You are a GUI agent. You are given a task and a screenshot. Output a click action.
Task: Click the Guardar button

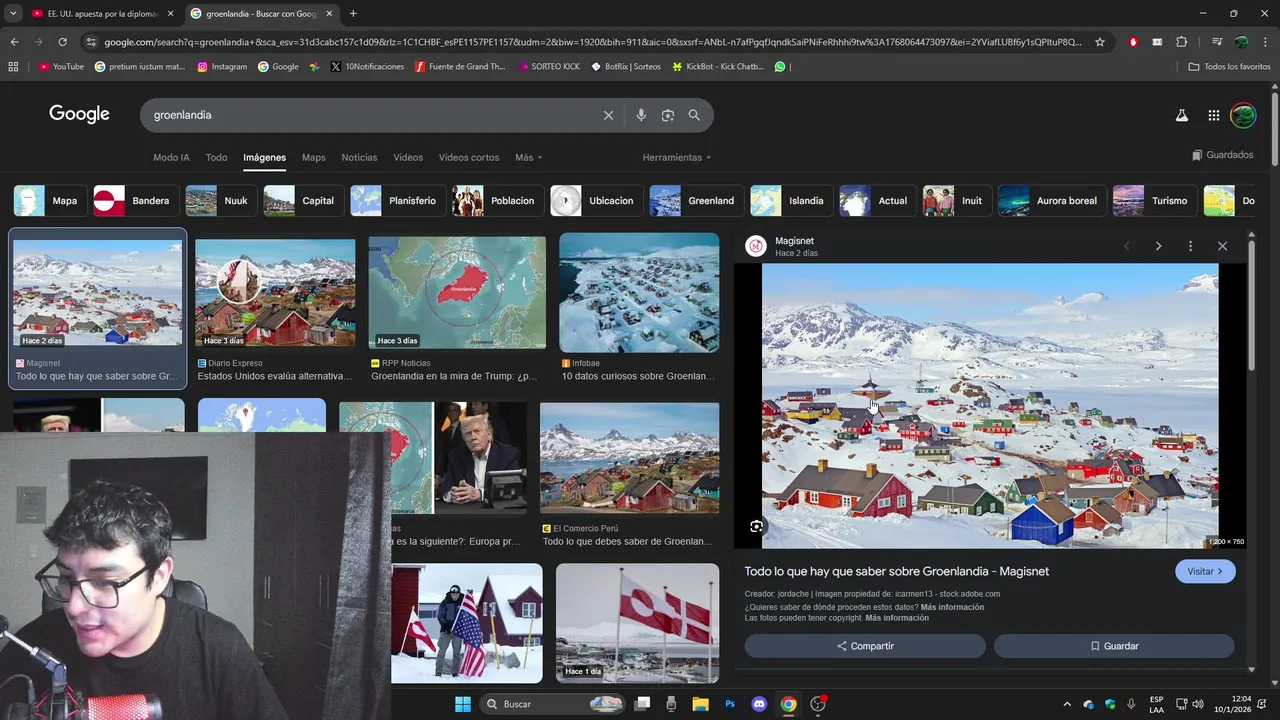pos(1114,646)
